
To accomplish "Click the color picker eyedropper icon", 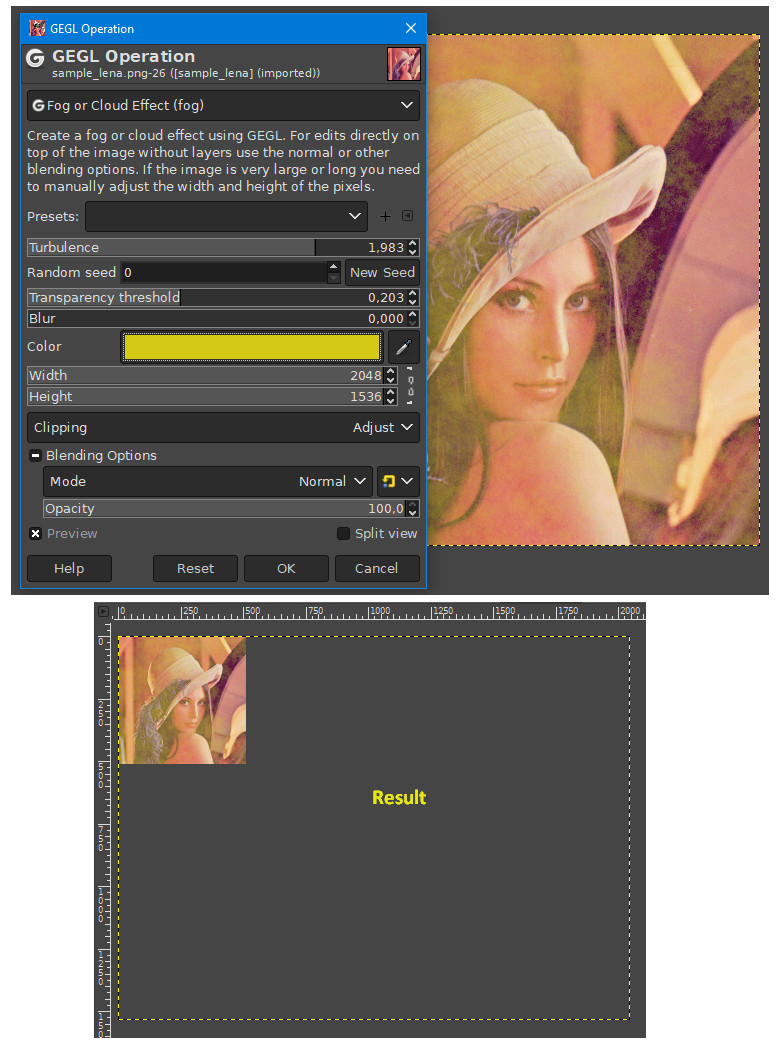I will pos(404,347).
